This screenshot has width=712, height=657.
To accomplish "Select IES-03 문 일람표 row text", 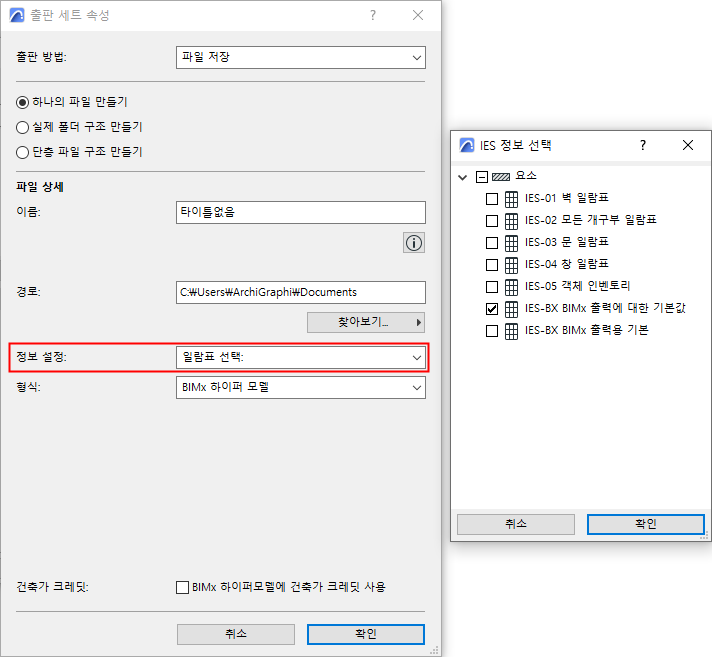I will [567, 242].
